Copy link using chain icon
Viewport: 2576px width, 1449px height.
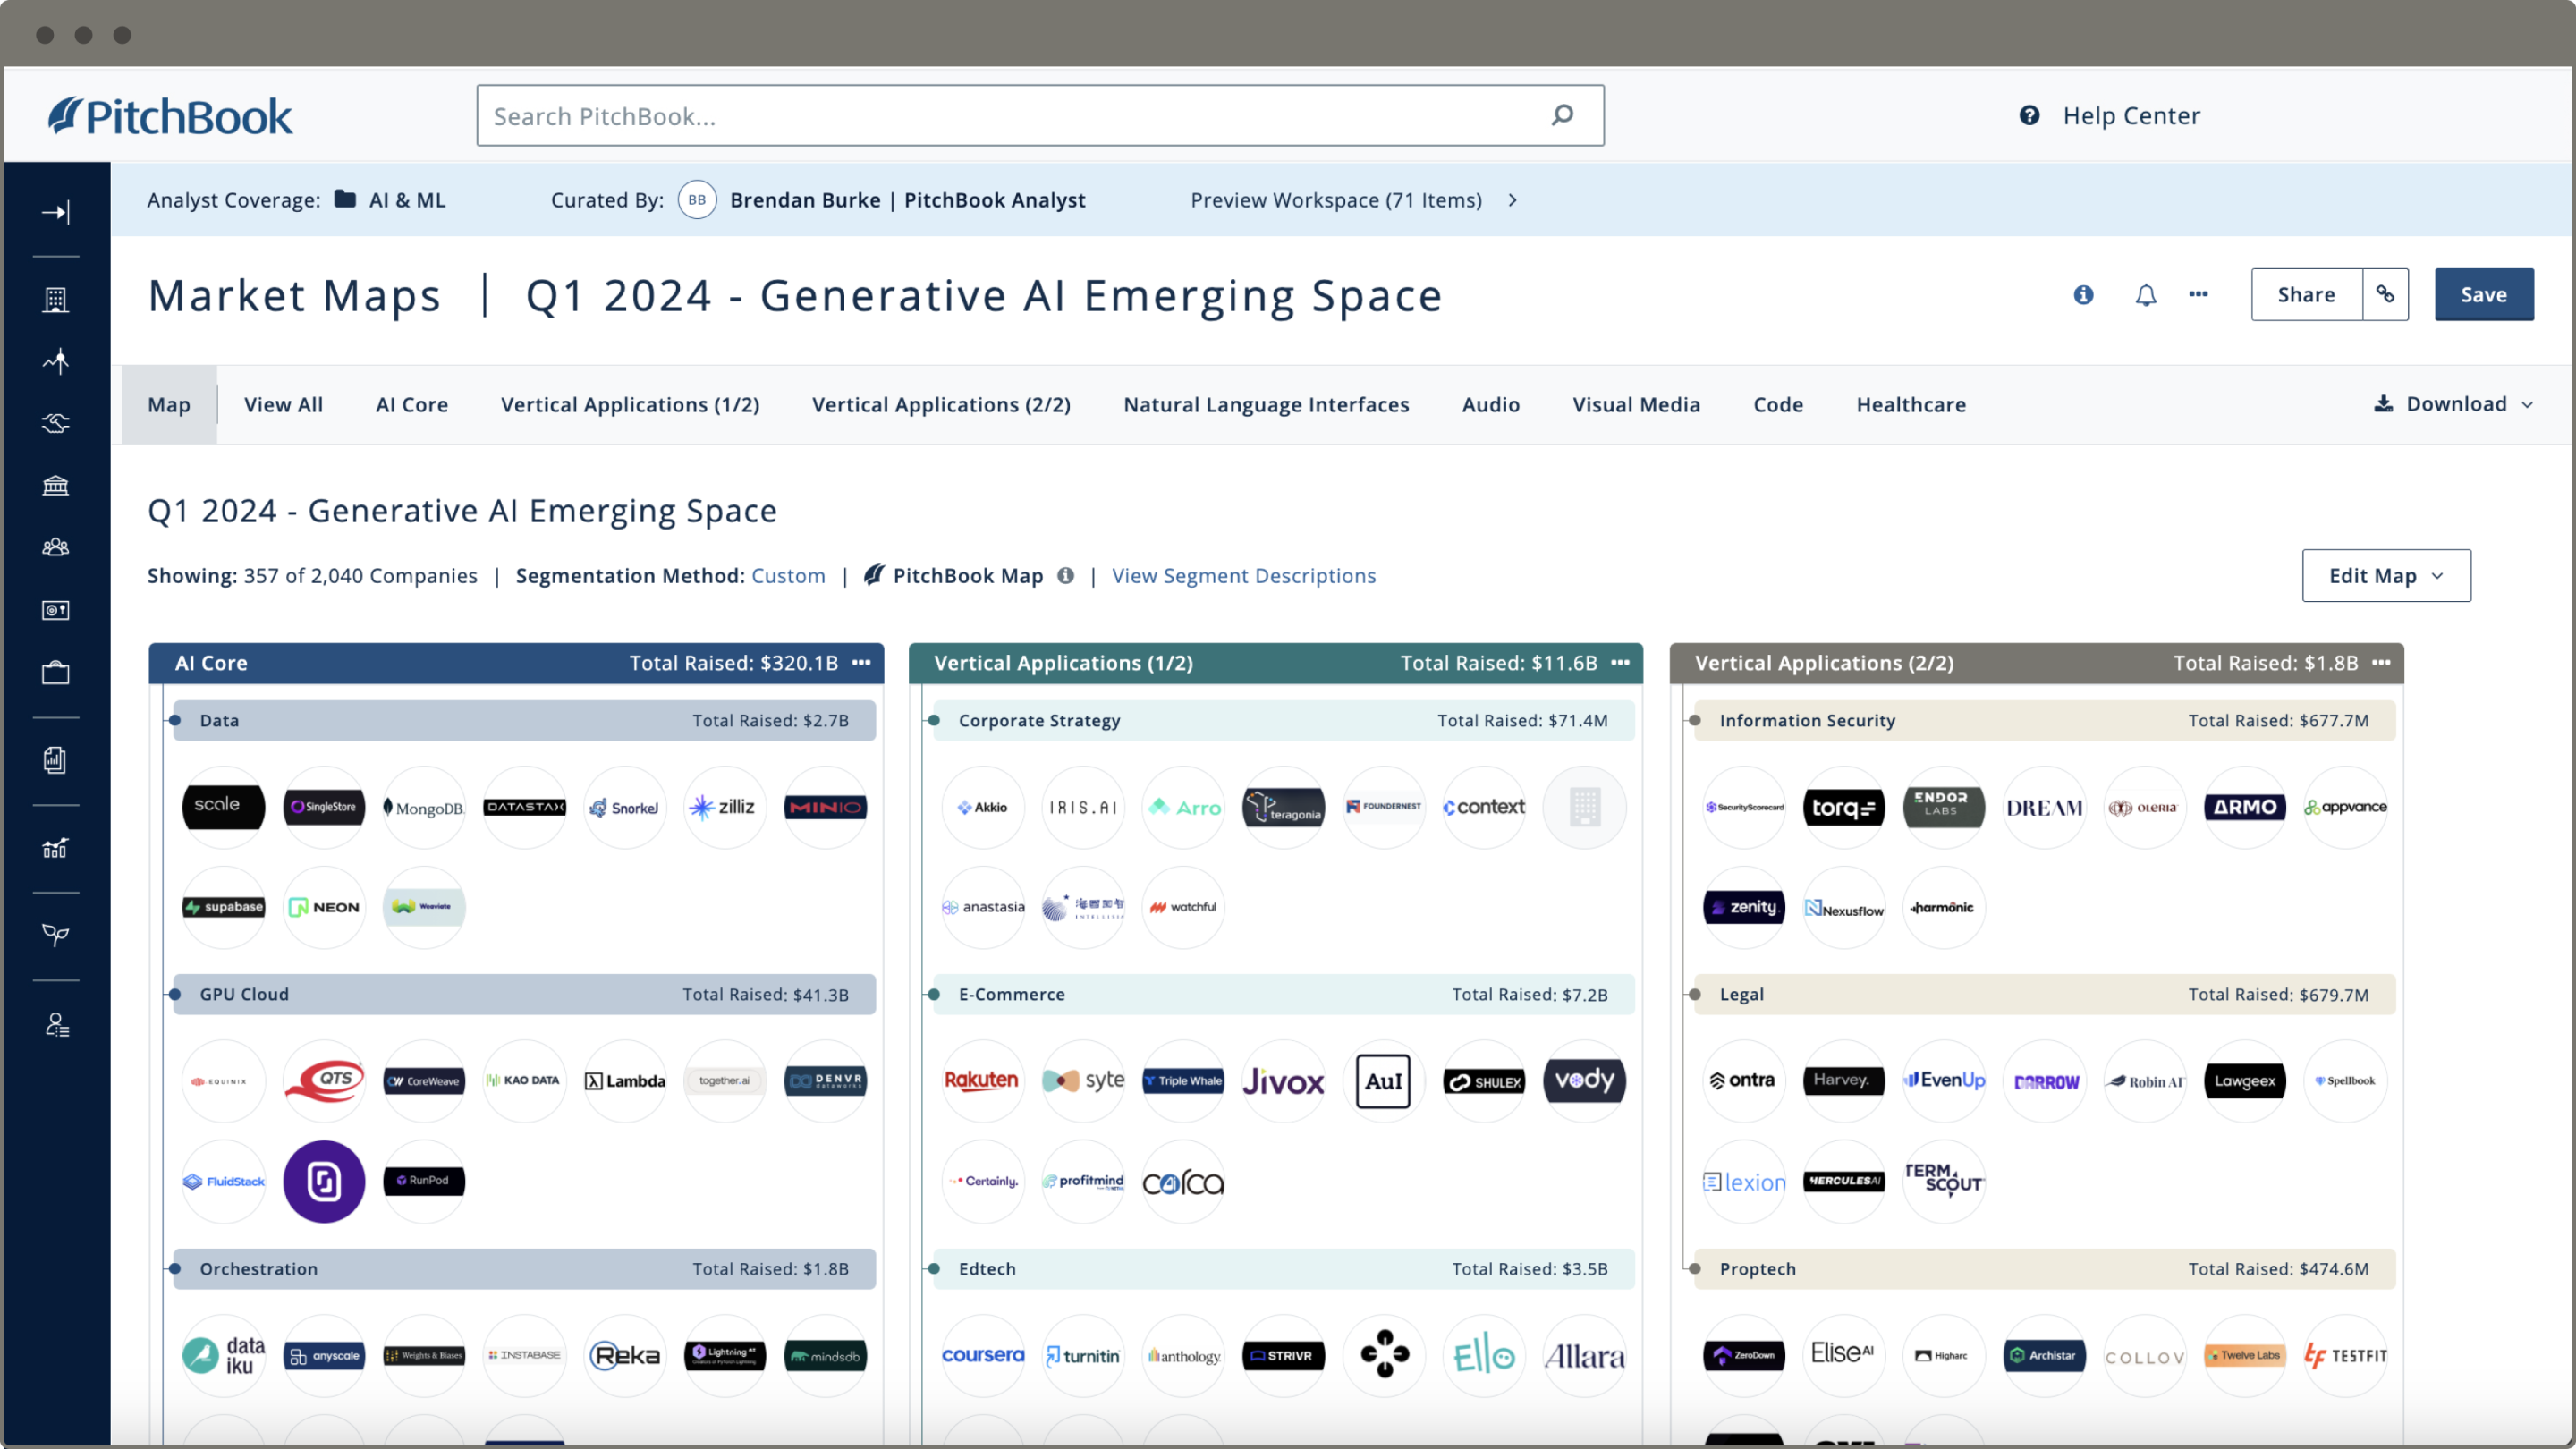(2385, 294)
